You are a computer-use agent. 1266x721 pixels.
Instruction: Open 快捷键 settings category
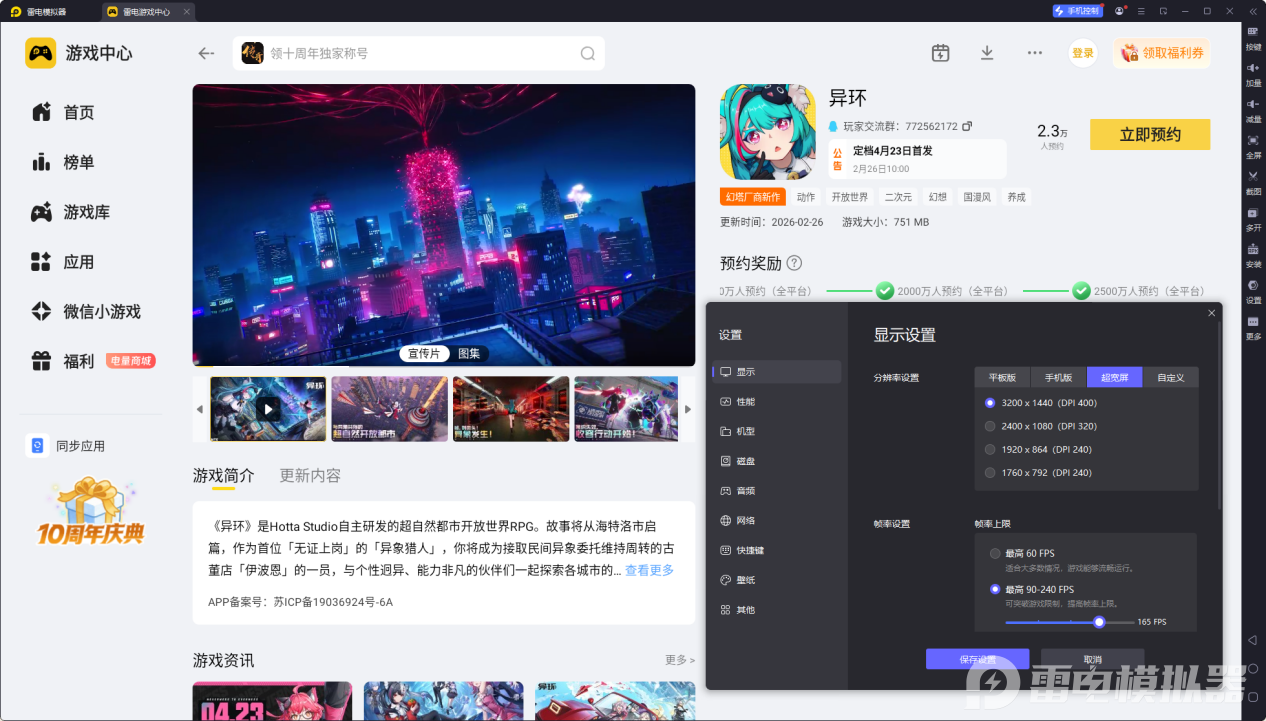pos(777,550)
